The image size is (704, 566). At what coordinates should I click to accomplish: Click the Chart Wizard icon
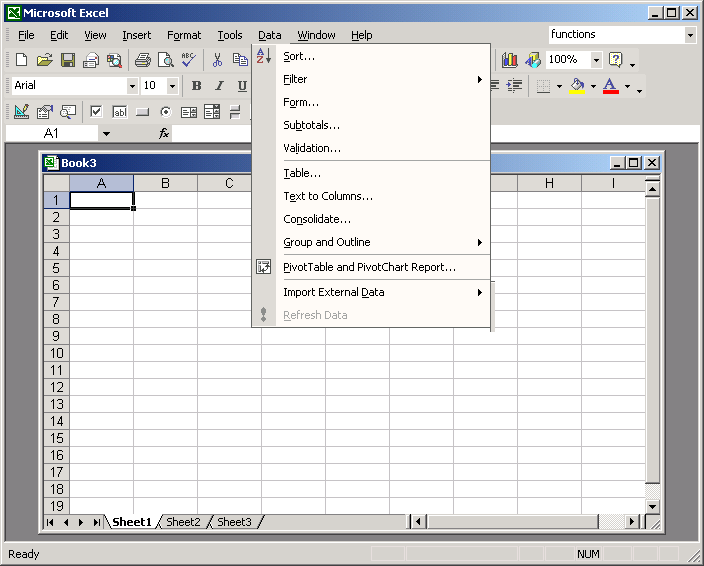510,60
